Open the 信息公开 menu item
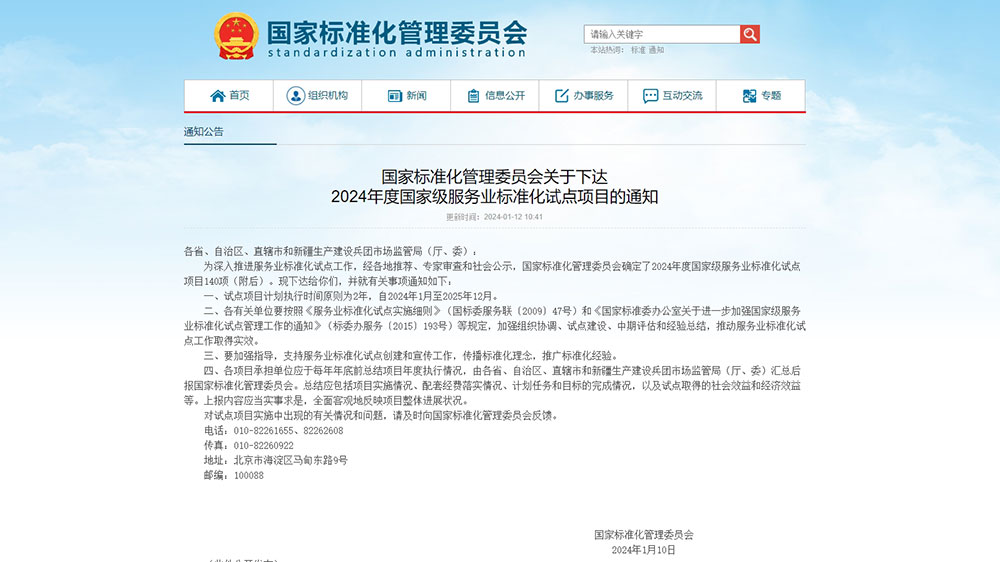Image resolution: width=1000 pixels, height=562 pixels. pos(495,96)
